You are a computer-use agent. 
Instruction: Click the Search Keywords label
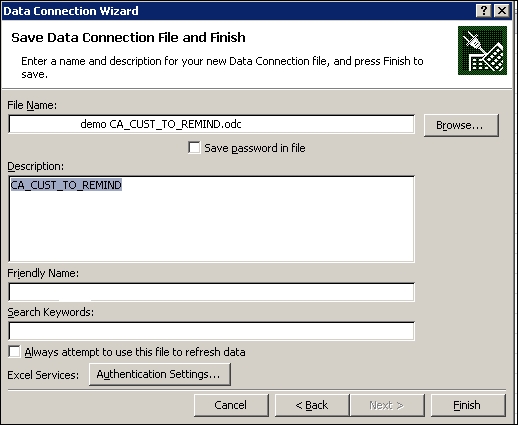pos(51,312)
